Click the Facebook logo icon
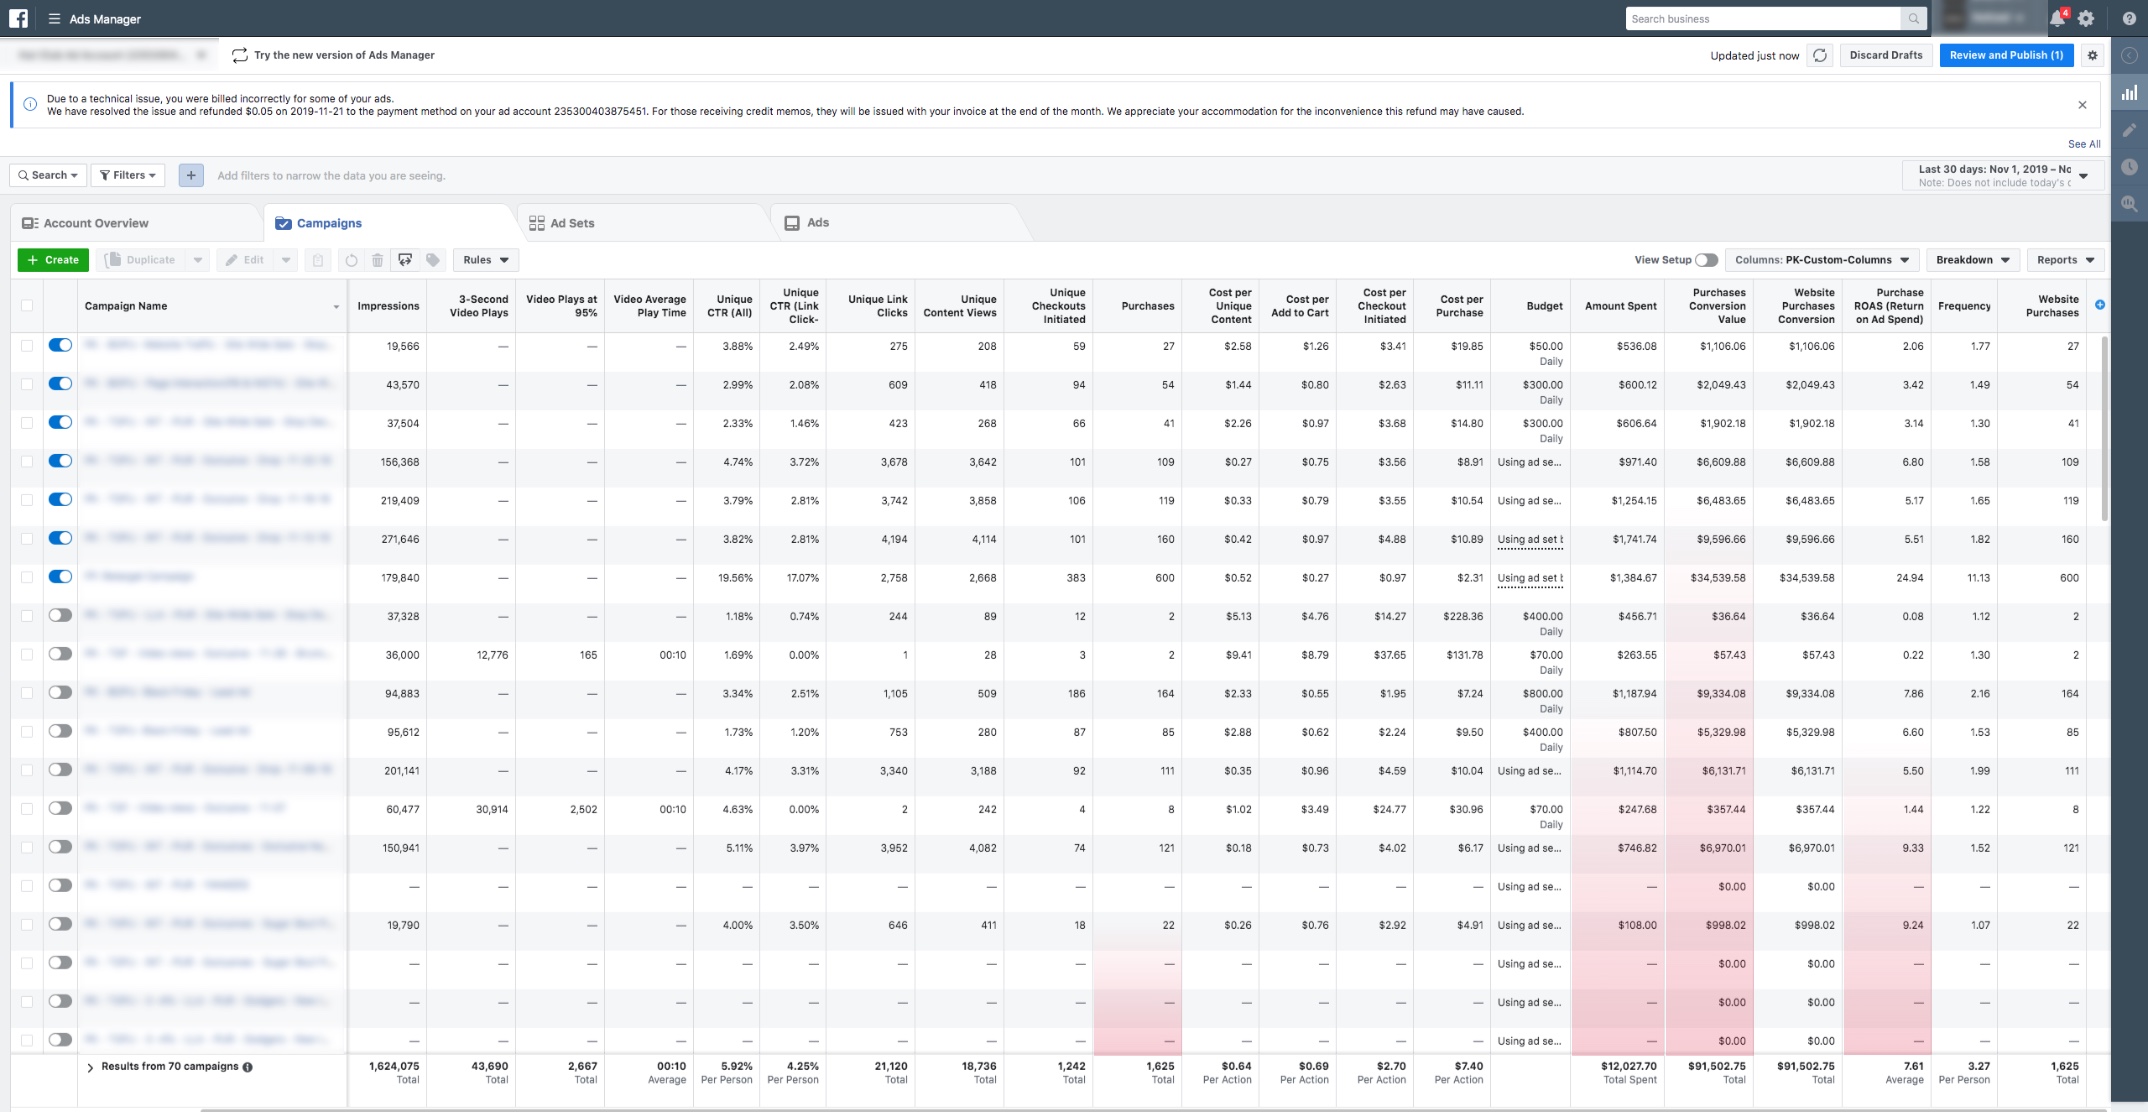 18,18
